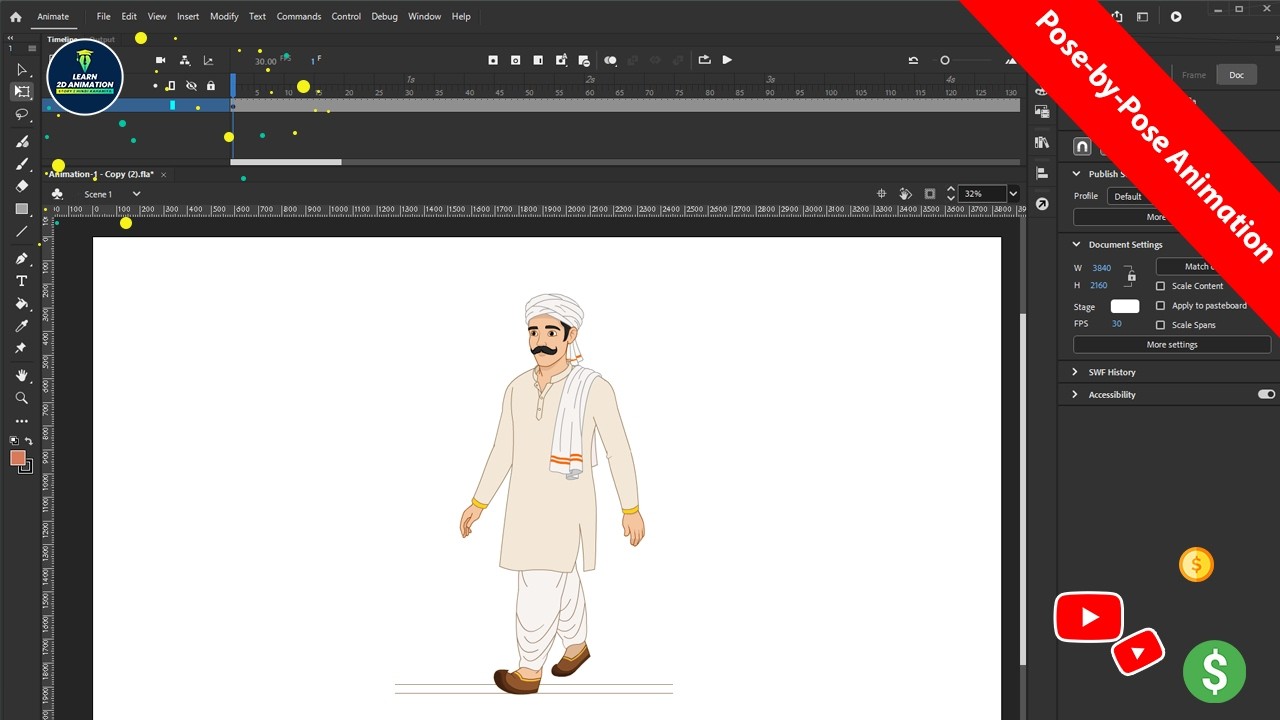The width and height of the screenshot is (1280, 720).
Task: Toggle Scale Spans checkbox
Action: [x=1161, y=325]
